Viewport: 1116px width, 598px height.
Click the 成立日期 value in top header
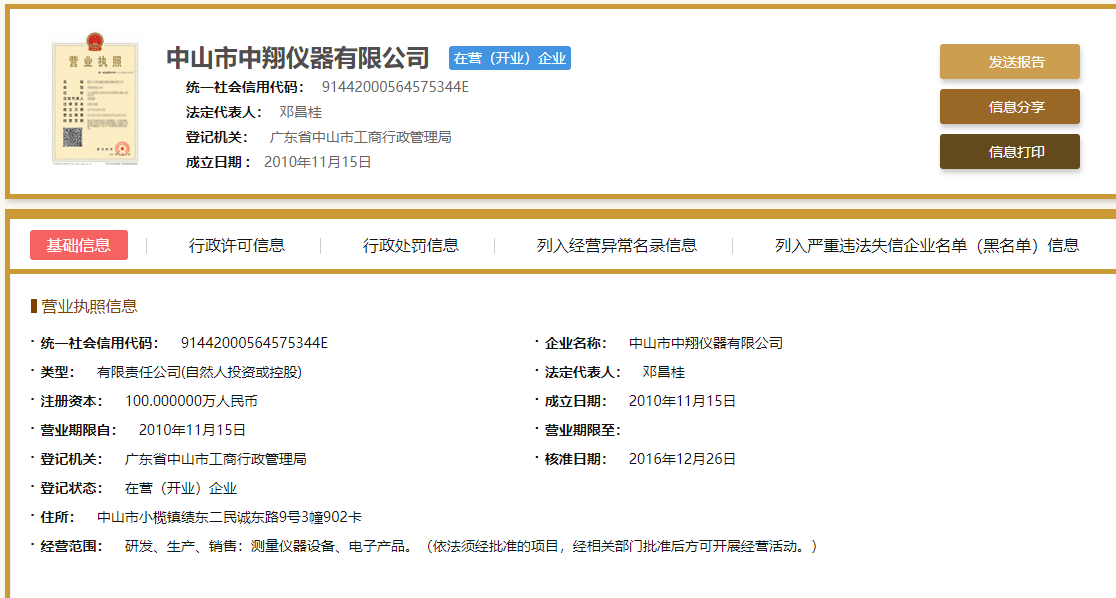tap(317, 161)
